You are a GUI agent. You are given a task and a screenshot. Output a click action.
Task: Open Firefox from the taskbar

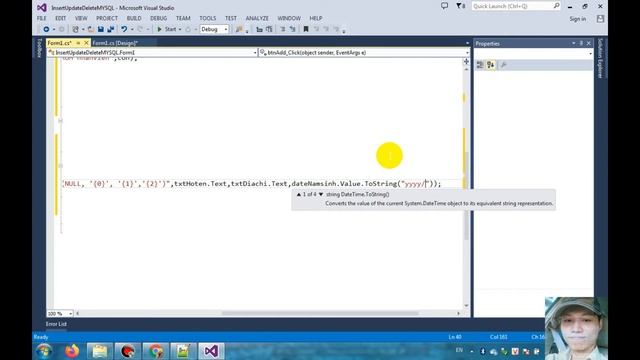[x=72, y=351]
